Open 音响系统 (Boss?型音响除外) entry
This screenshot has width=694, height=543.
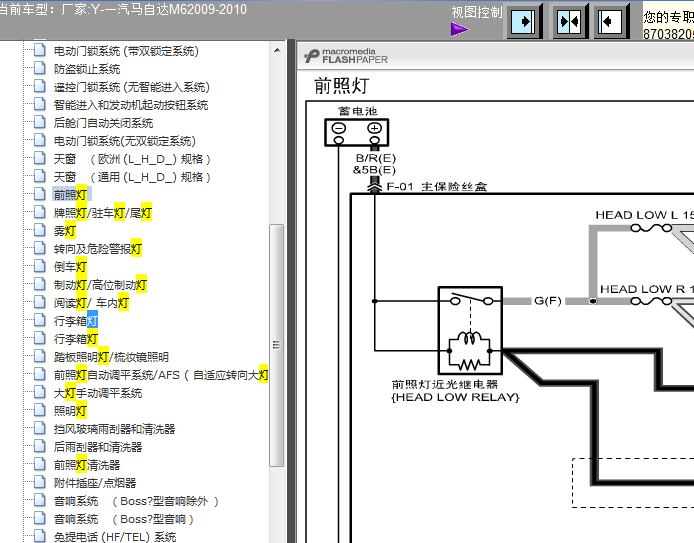136,501
